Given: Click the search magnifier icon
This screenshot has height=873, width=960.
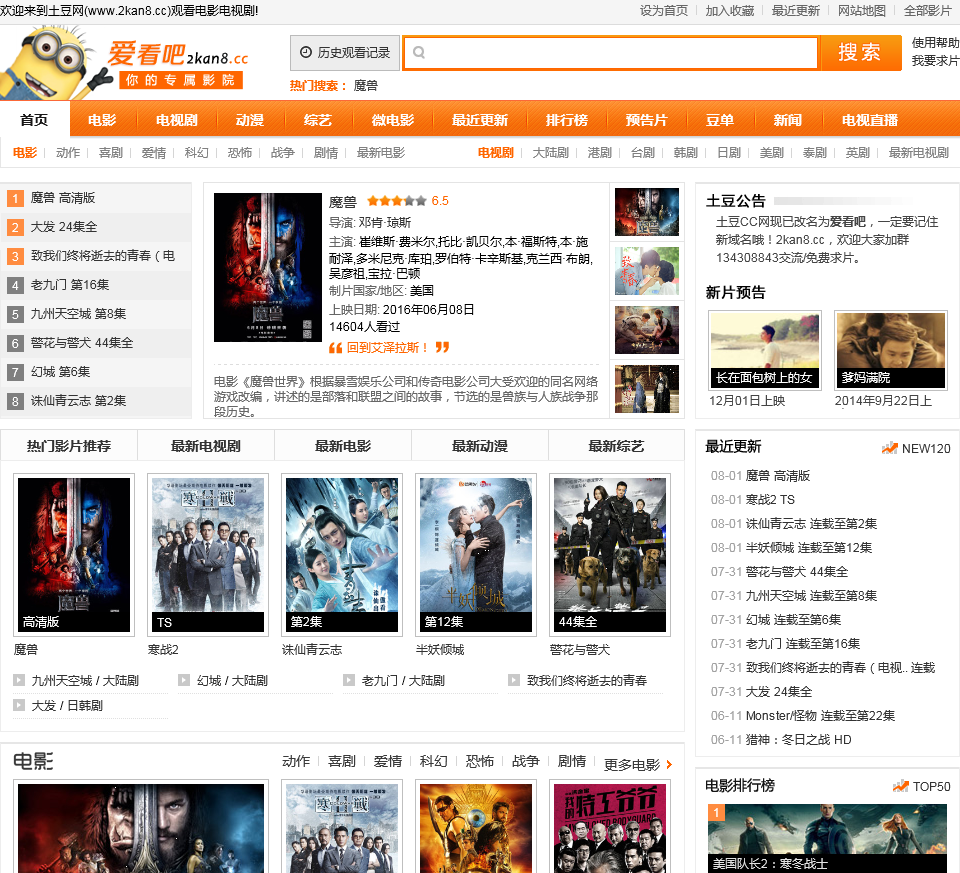Looking at the screenshot, I should [x=419, y=53].
